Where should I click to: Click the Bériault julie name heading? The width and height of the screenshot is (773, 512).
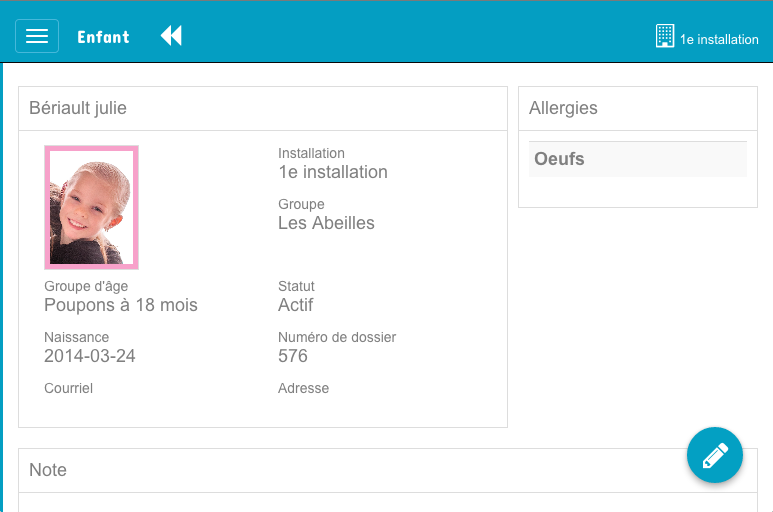[x=78, y=108]
